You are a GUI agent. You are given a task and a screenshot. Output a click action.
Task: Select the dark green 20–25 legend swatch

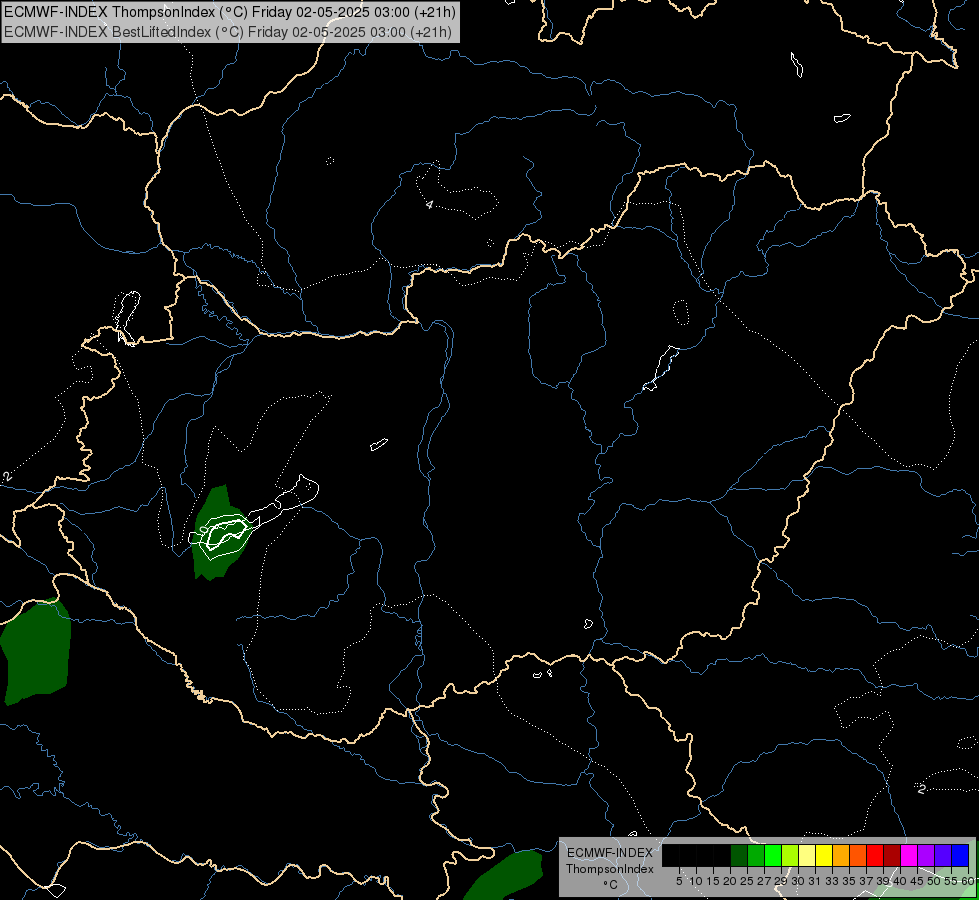coord(739,856)
